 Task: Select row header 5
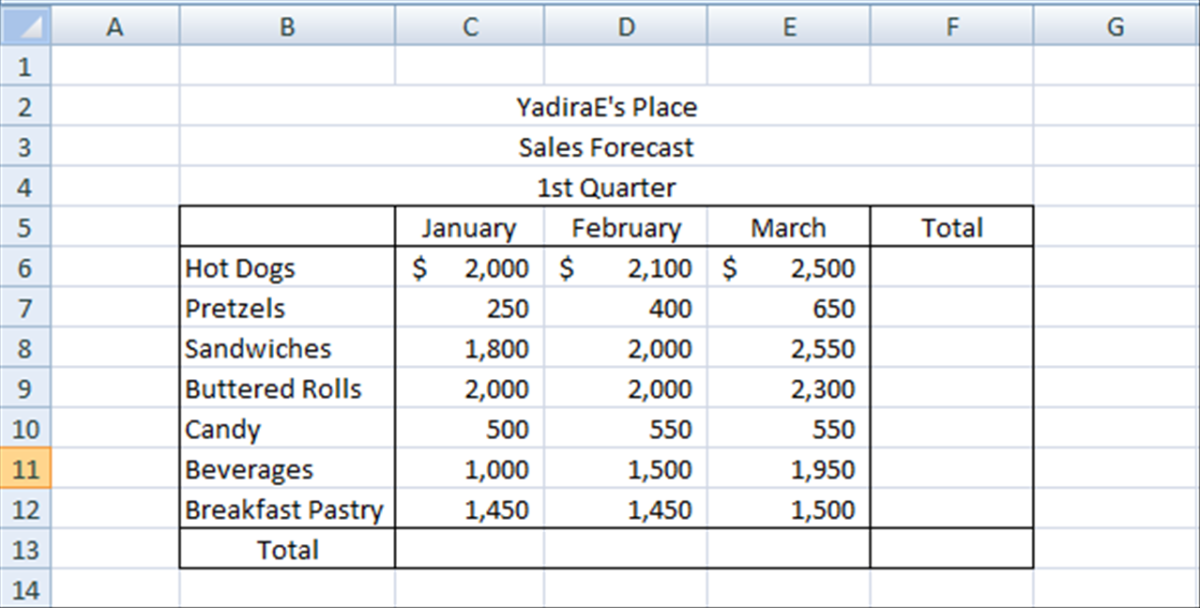[x=26, y=227]
